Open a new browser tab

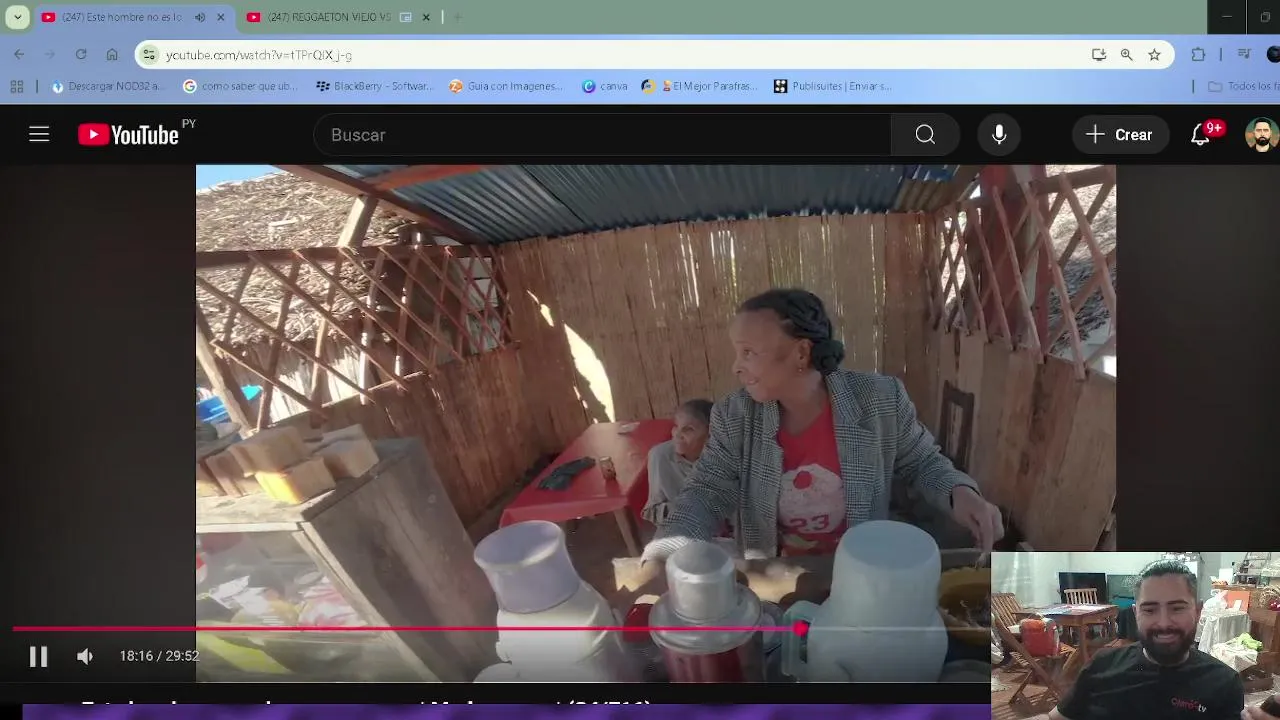point(457,17)
